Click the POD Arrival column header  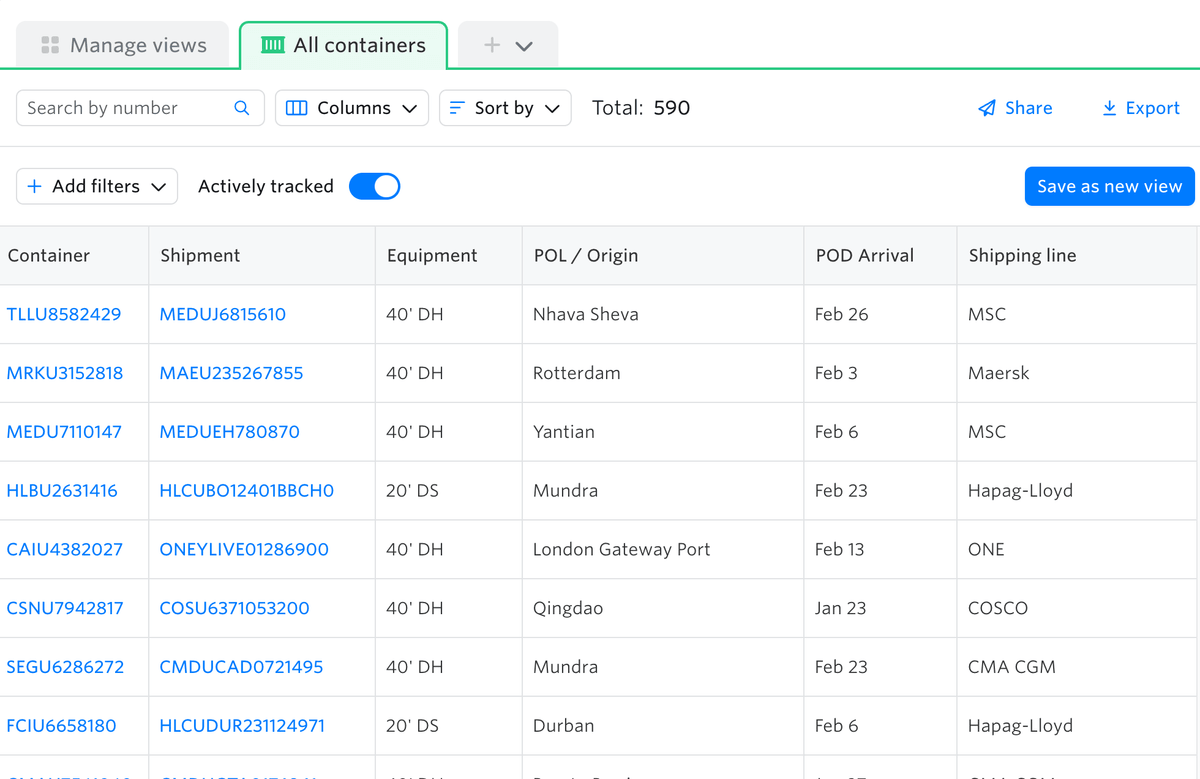865,255
